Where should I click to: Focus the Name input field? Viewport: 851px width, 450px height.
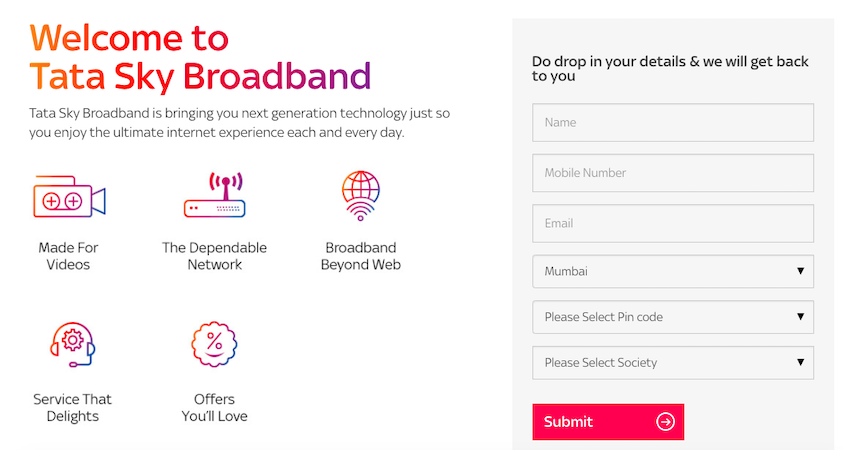[673, 123]
